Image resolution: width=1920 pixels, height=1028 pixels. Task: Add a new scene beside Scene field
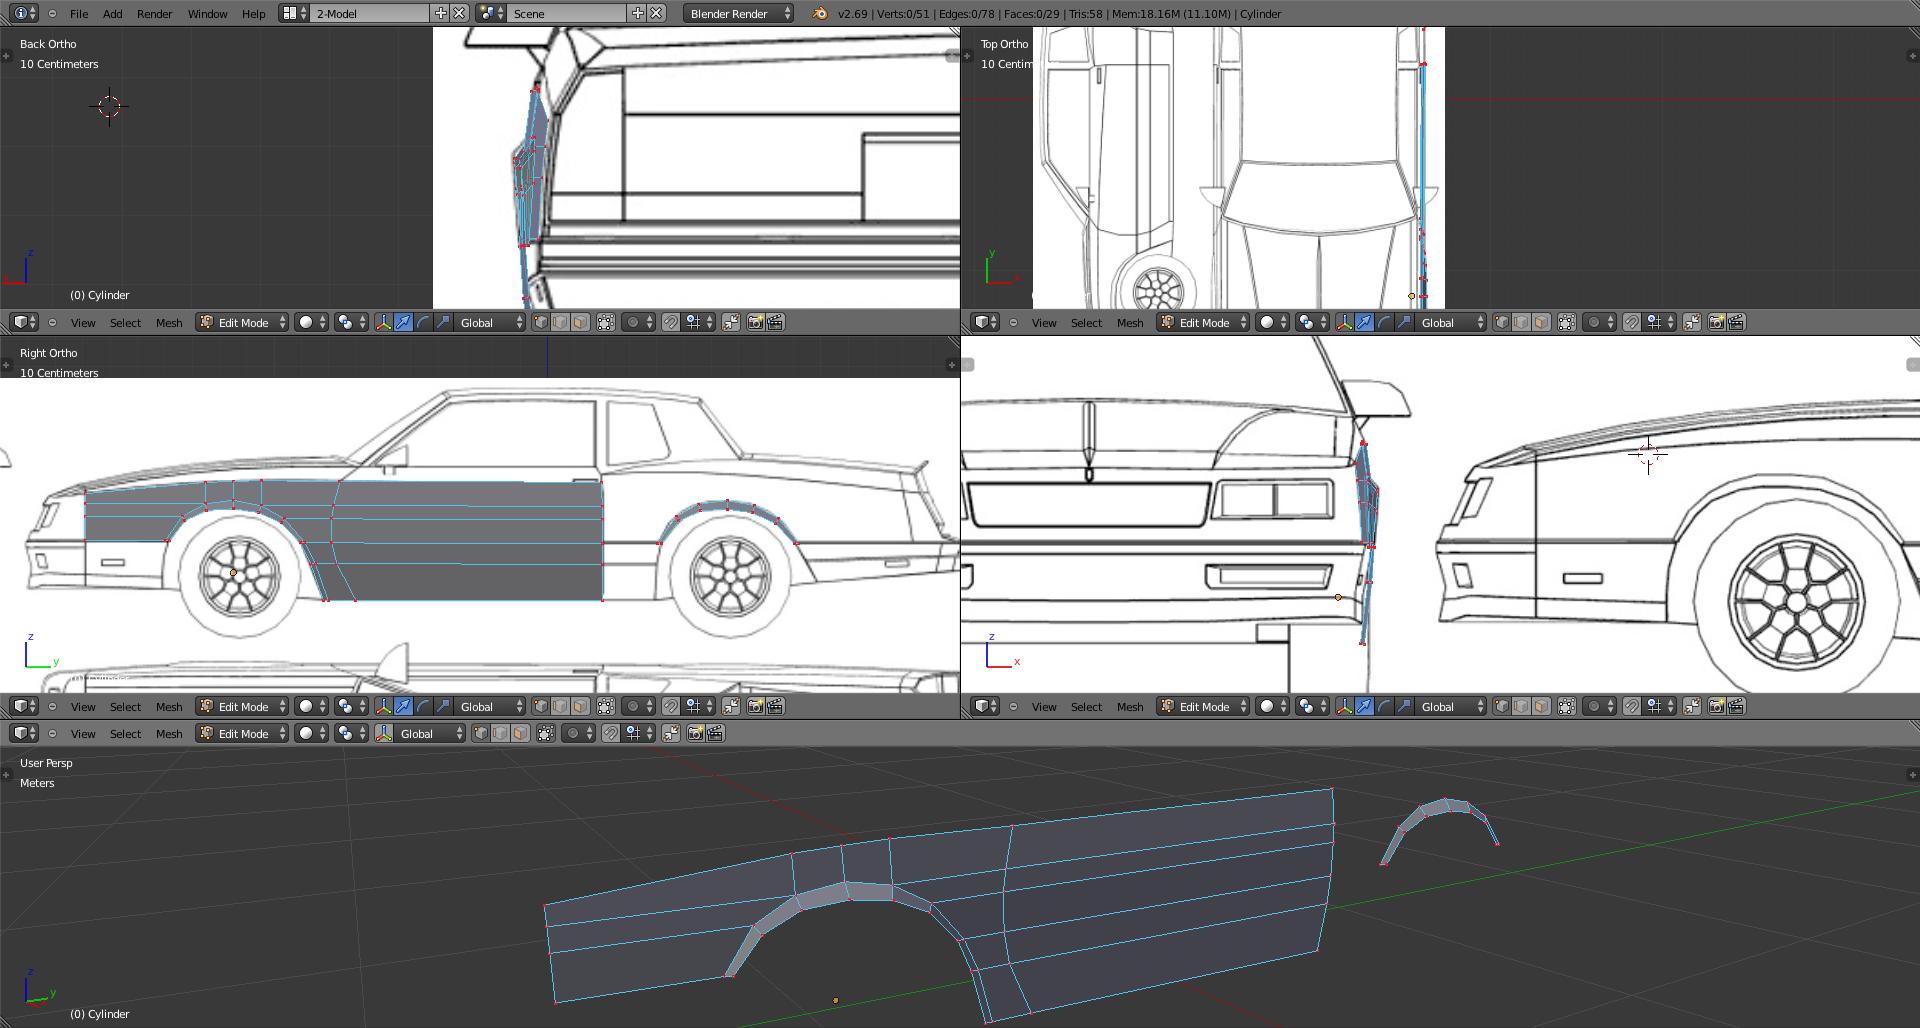point(637,14)
